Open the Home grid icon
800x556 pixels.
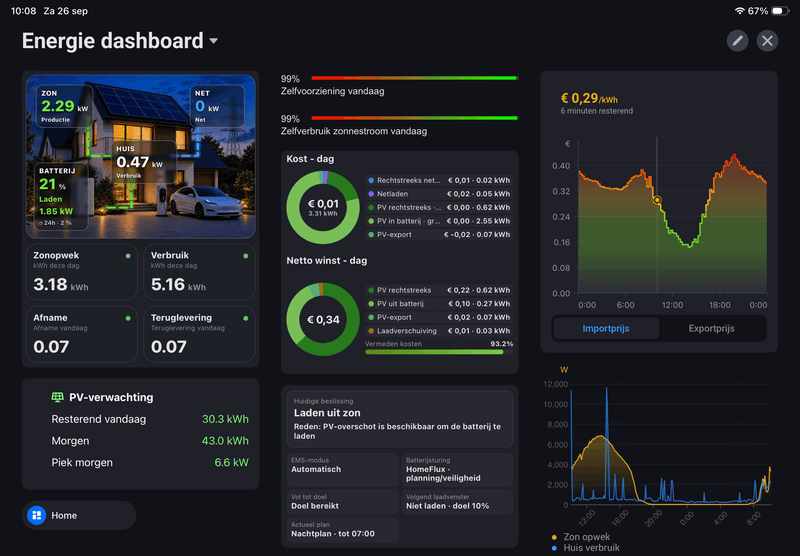coord(37,515)
